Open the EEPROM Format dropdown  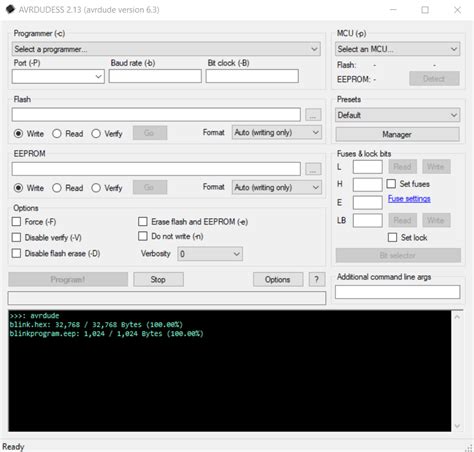click(277, 187)
